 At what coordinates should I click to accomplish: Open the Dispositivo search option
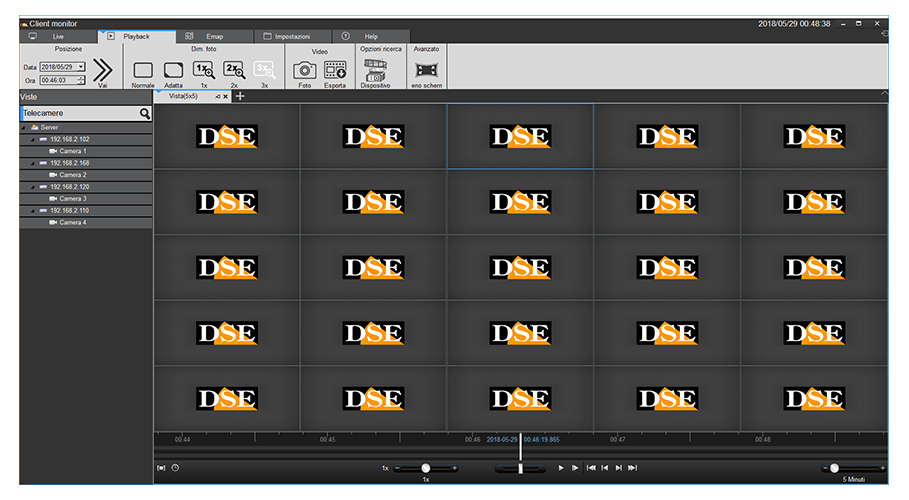376,70
